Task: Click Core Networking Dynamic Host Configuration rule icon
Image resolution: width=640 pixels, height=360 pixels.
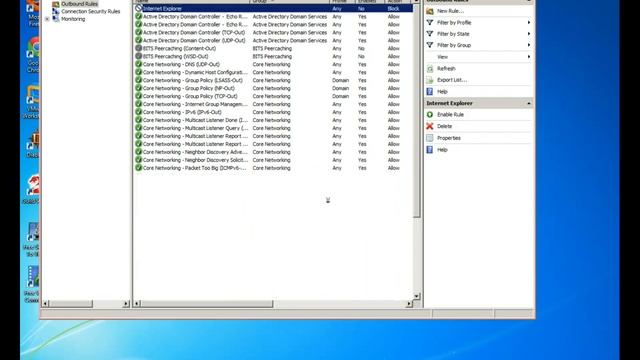Action: point(138,72)
